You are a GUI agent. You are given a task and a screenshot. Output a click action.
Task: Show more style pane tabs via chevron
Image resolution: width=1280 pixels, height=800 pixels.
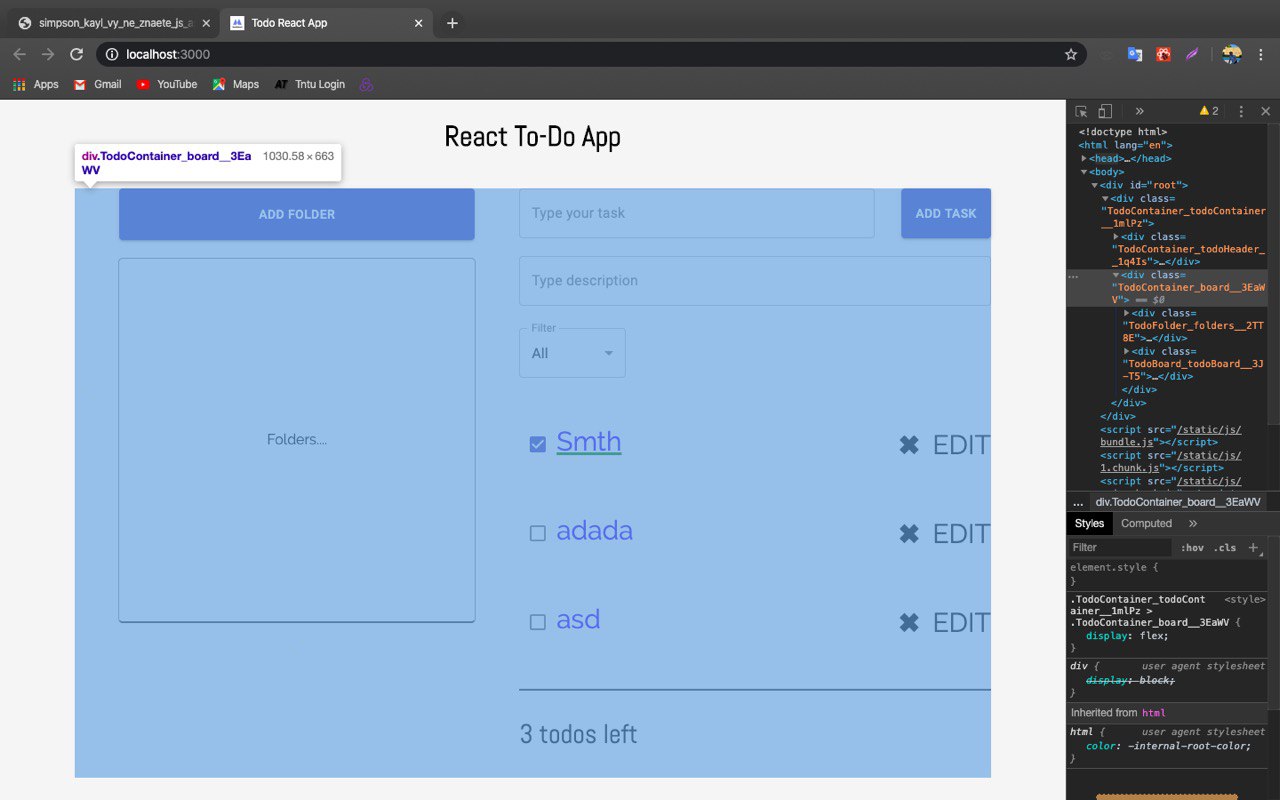(x=1193, y=523)
